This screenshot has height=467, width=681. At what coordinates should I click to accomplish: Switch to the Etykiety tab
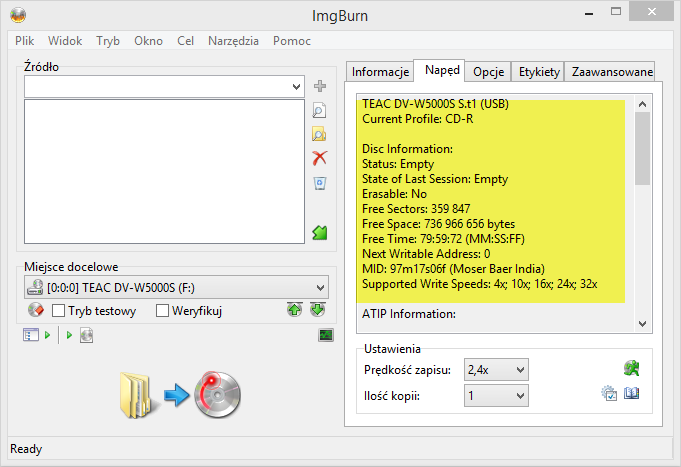[539, 72]
